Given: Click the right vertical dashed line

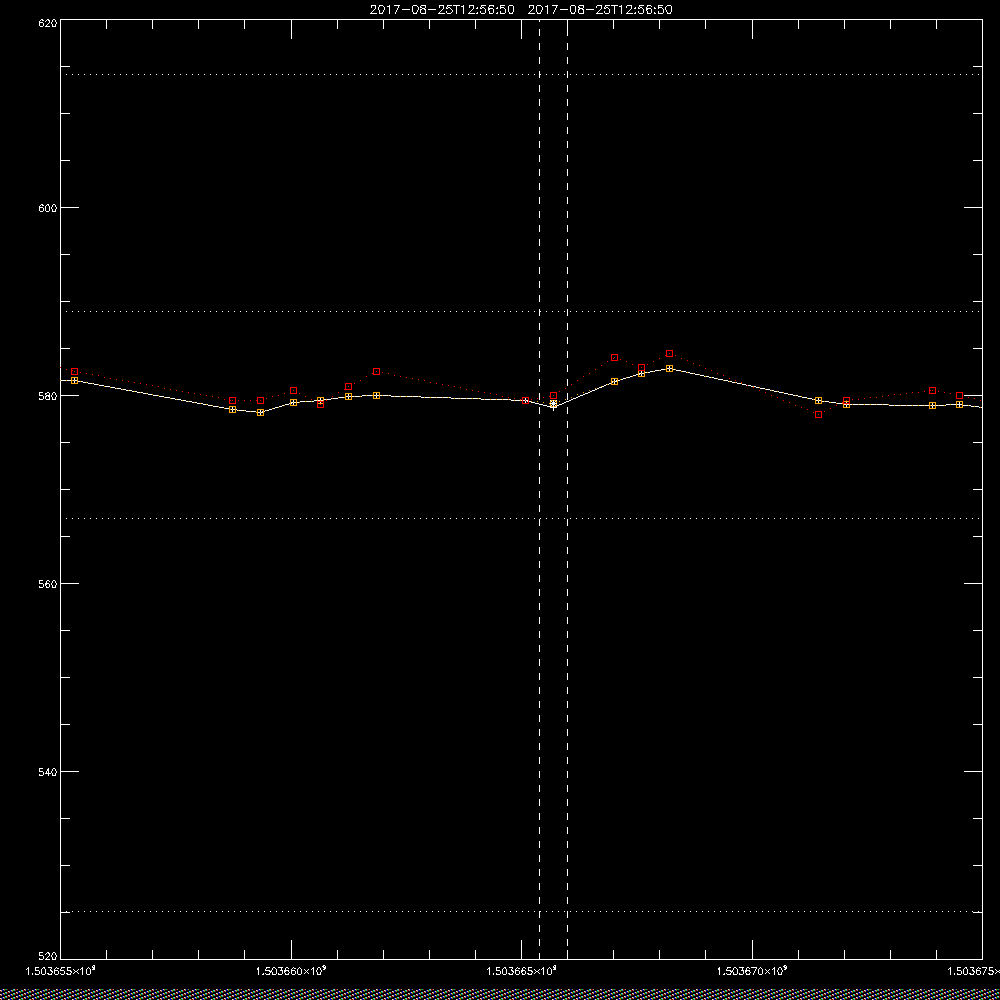Looking at the screenshot, I should point(567,489).
